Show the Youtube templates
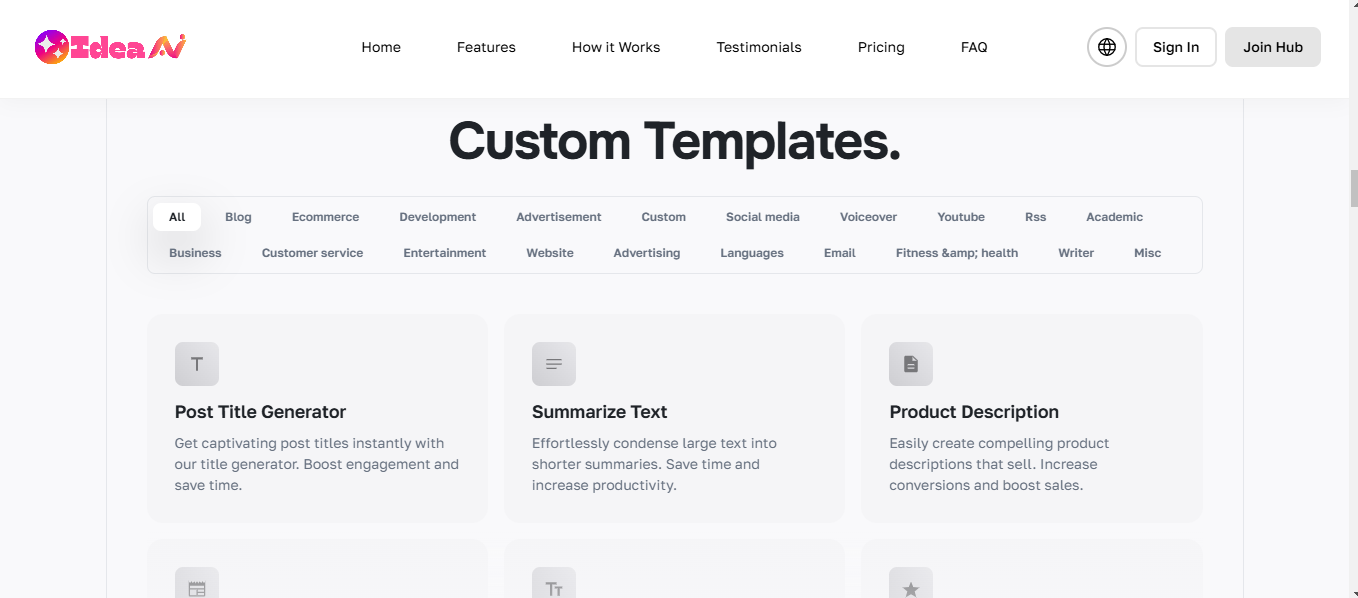This screenshot has width=1358, height=598. tap(961, 217)
